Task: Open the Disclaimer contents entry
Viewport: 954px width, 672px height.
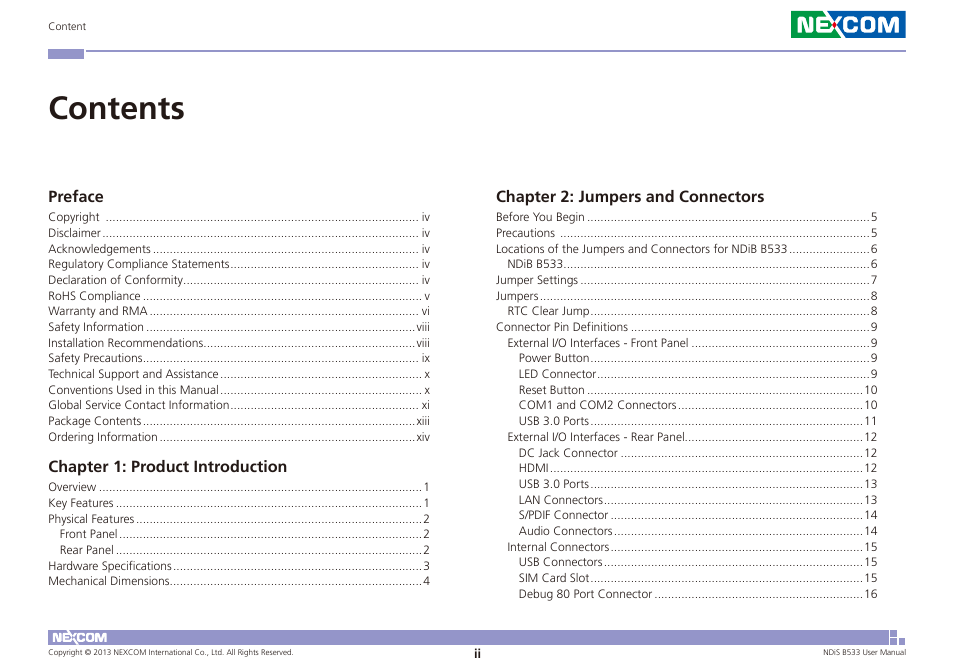Action: (x=239, y=233)
